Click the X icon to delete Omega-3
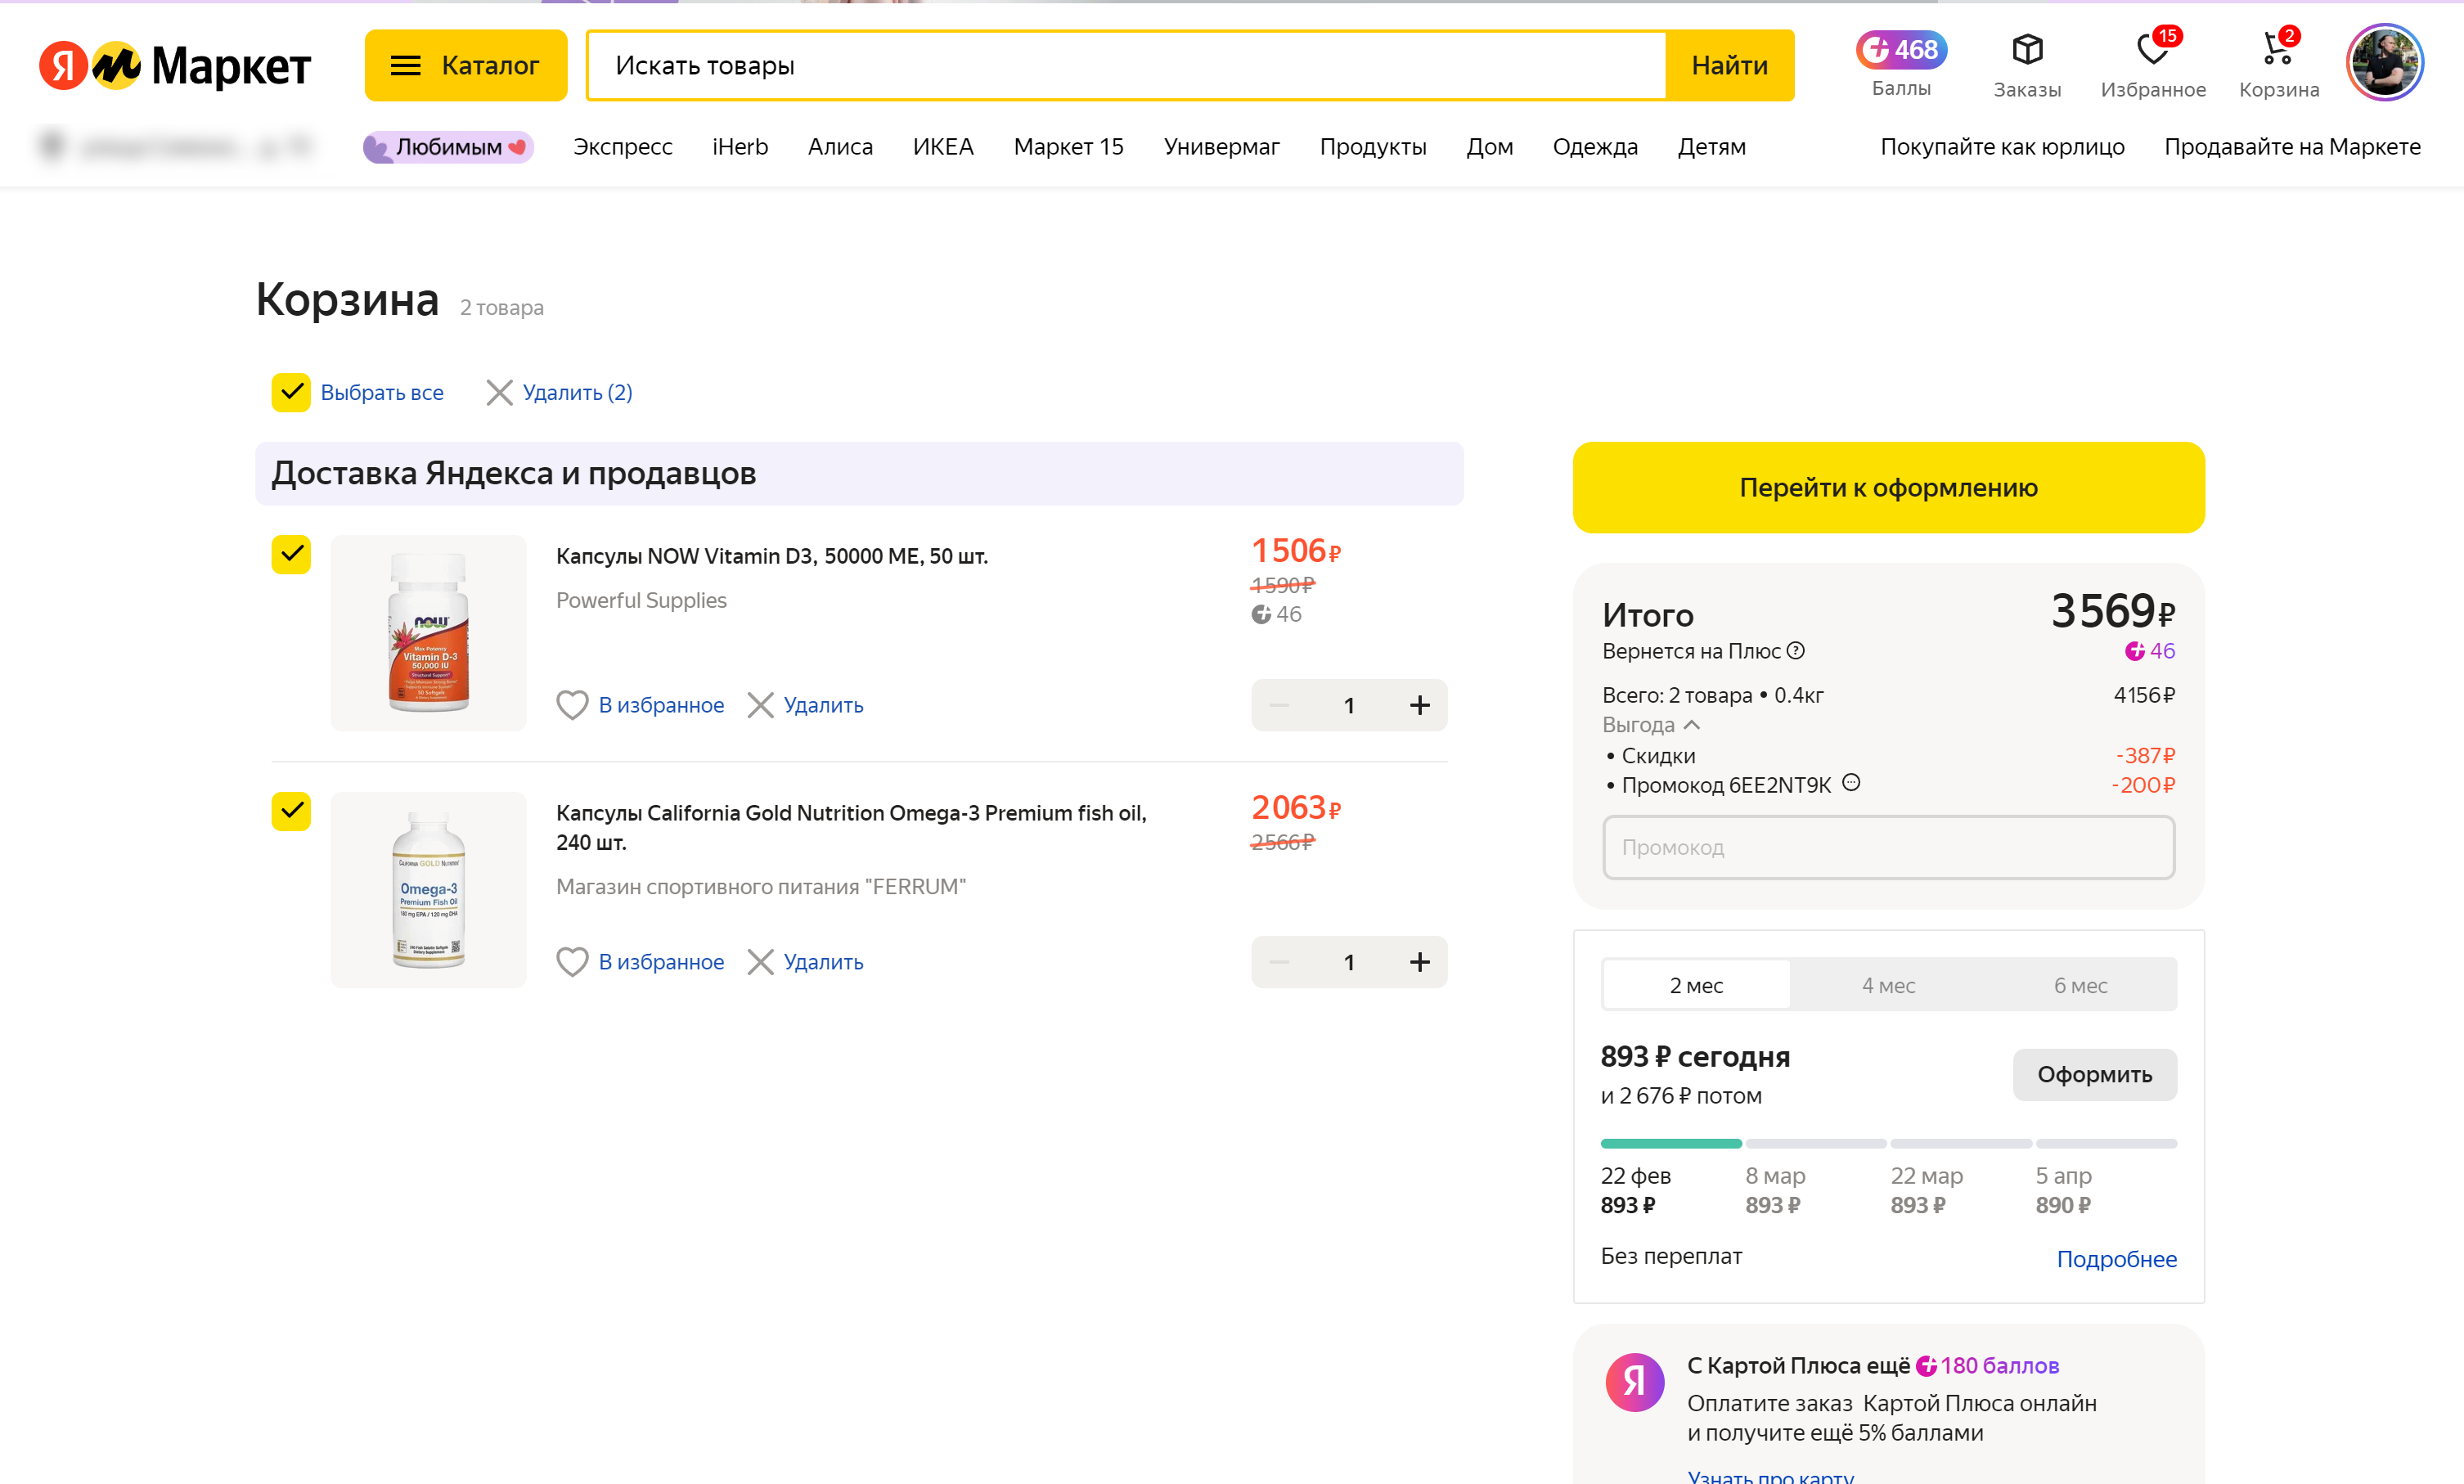 tap(760, 962)
